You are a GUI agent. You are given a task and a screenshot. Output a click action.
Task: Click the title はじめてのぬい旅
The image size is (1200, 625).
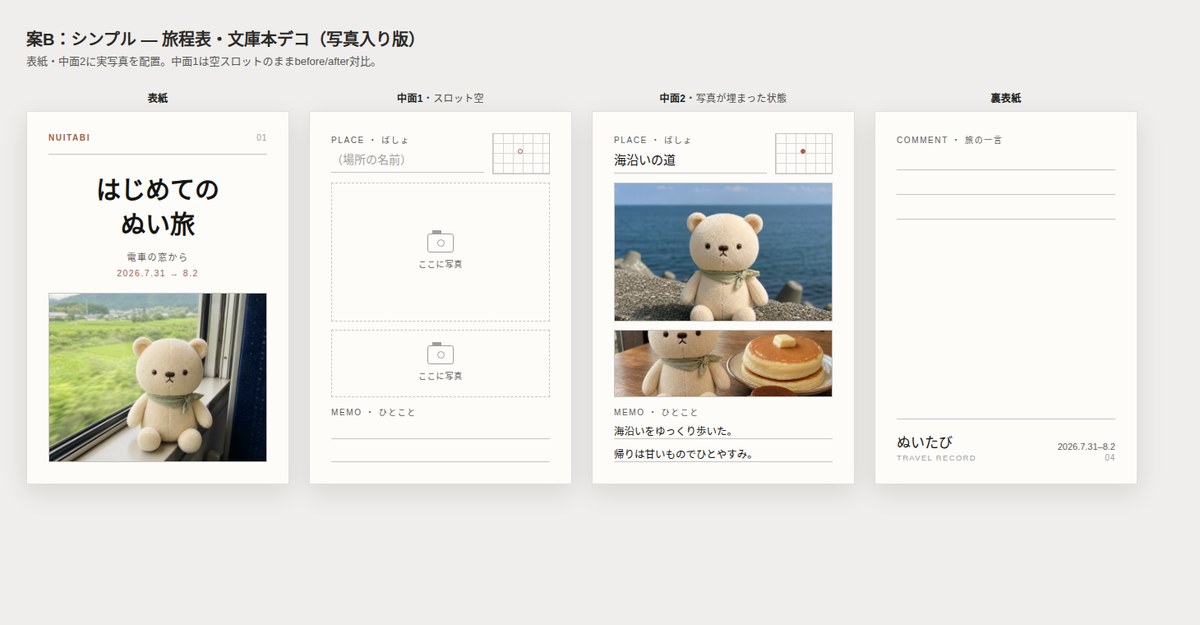tap(158, 206)
